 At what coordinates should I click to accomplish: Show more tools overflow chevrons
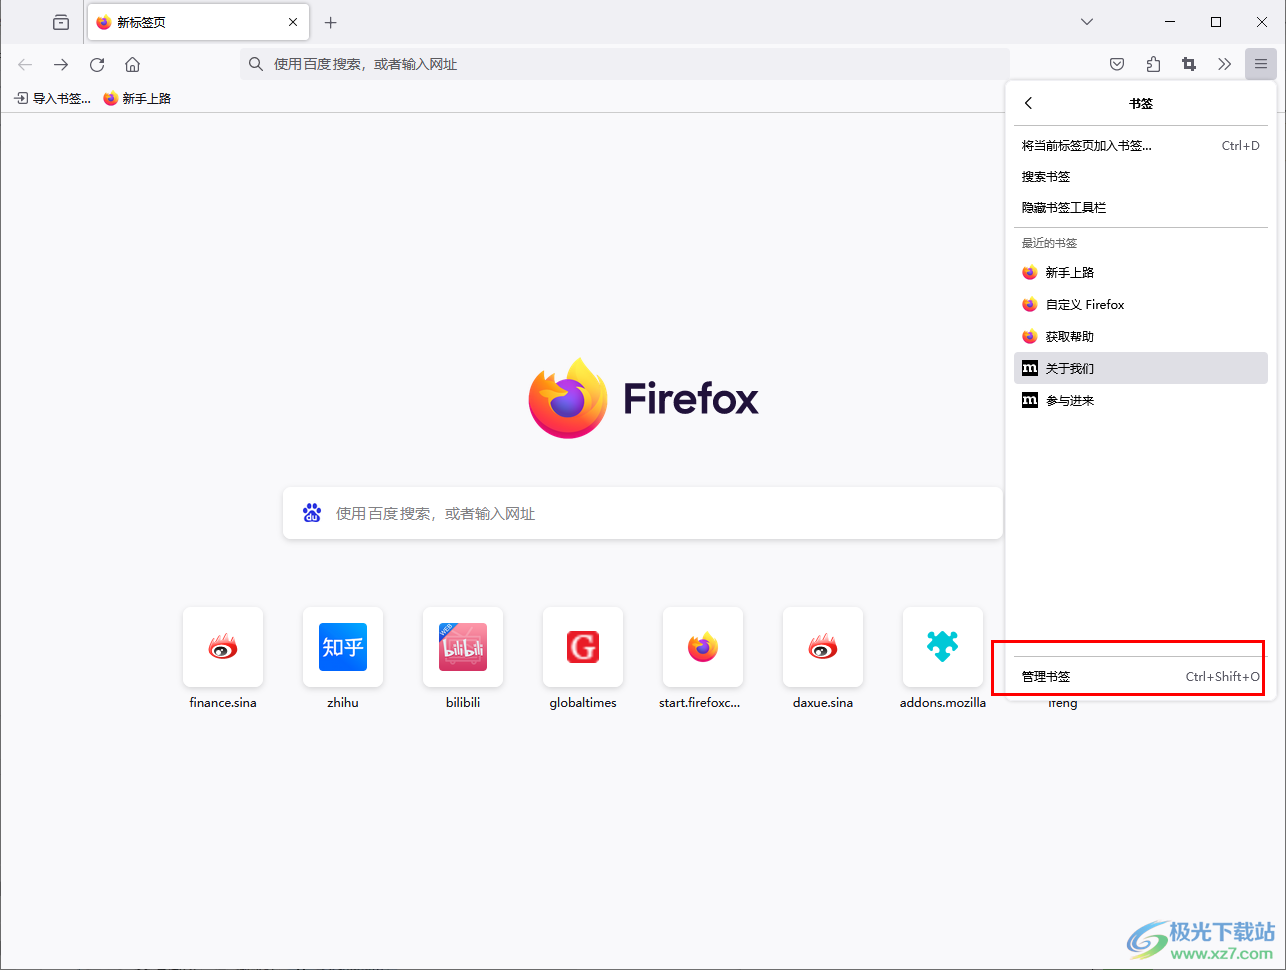(1225, 64)
